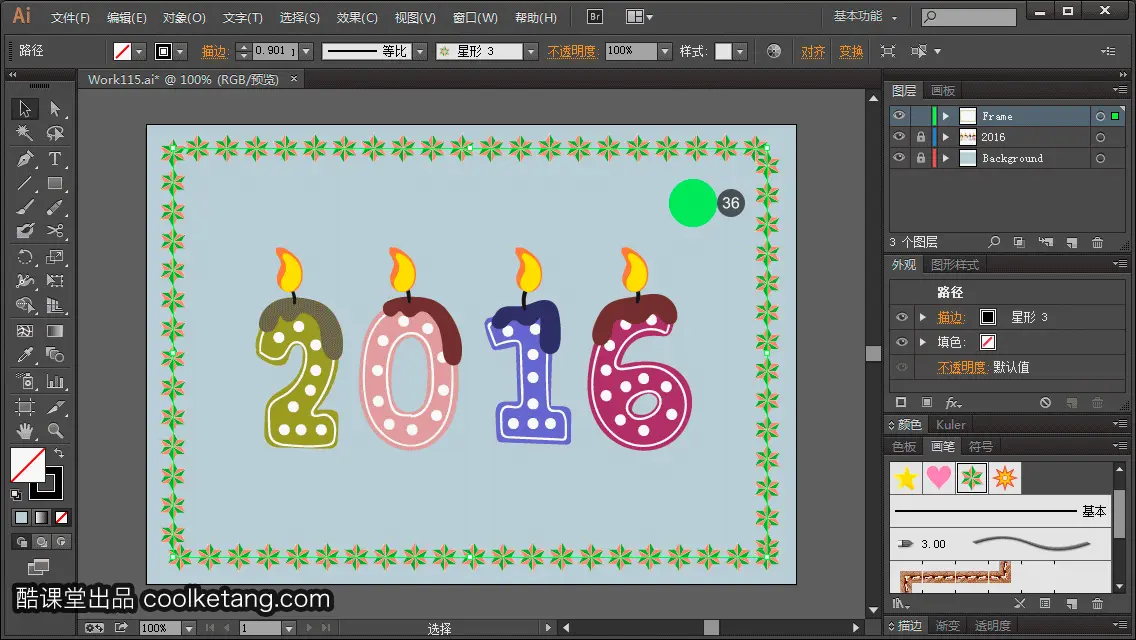Hide the 2016 layer
Viewport: 1136px width, 640px height.
899,137
